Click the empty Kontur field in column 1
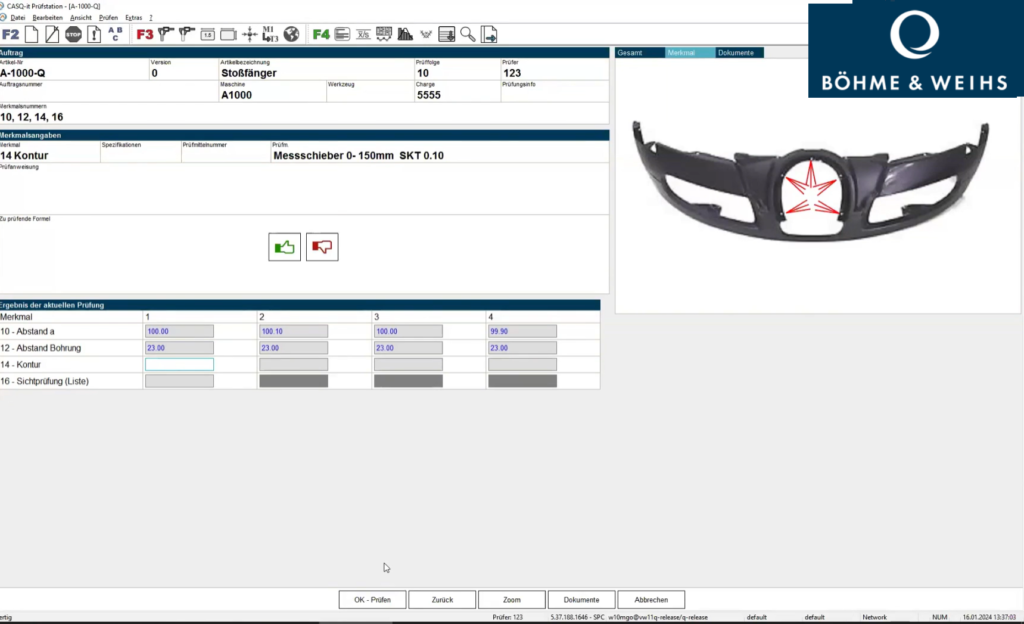The height and width of the screenshot is (624, 1024). pyautogui.click(x=179, y=365)
